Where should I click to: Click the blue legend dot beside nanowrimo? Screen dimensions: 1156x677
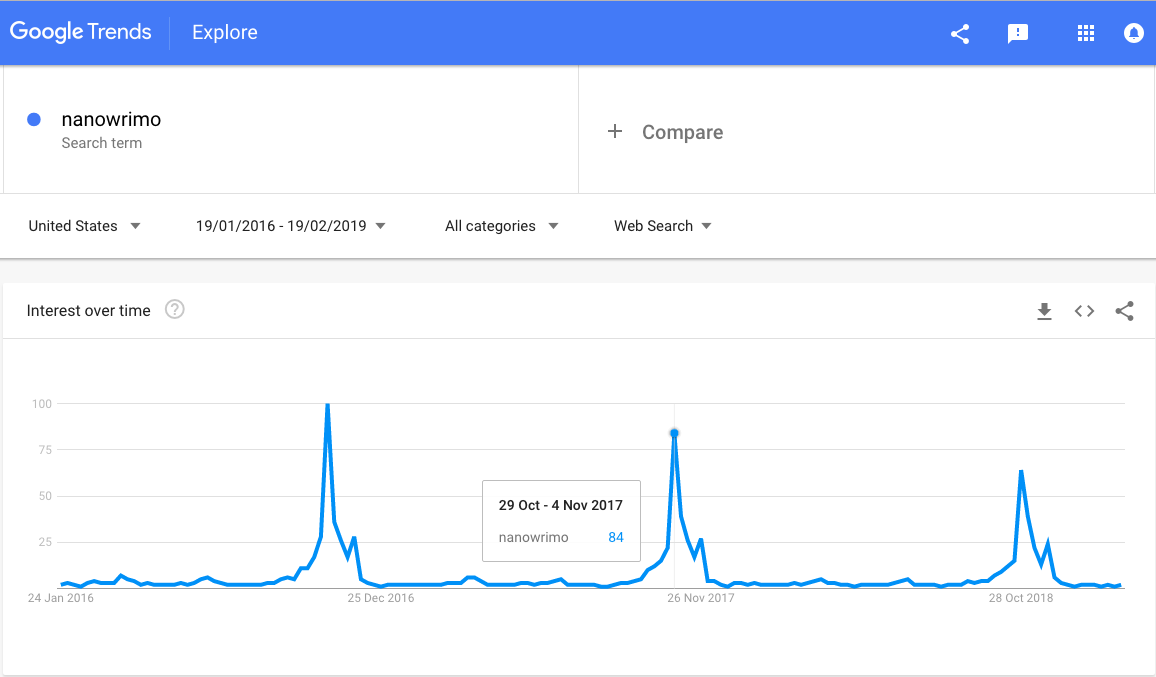tap(34, 119)
